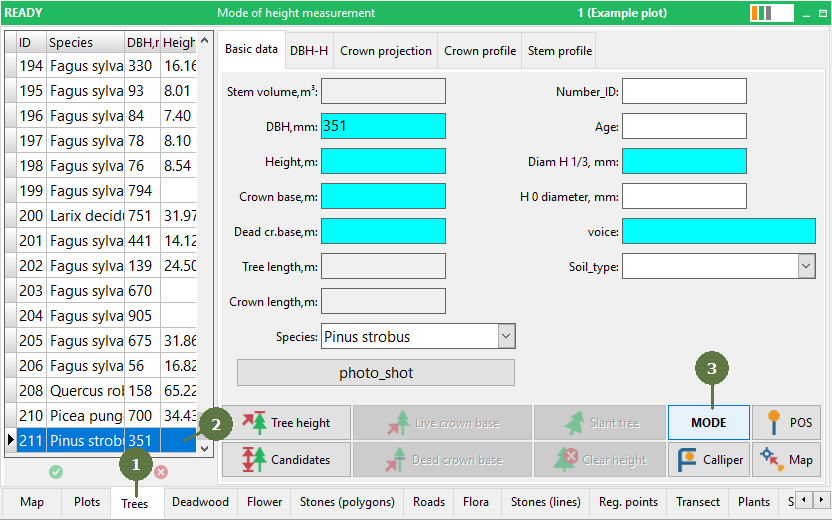832x520 pixels.
Task: Open the Candidates tool
Action: tap(287, 460)
